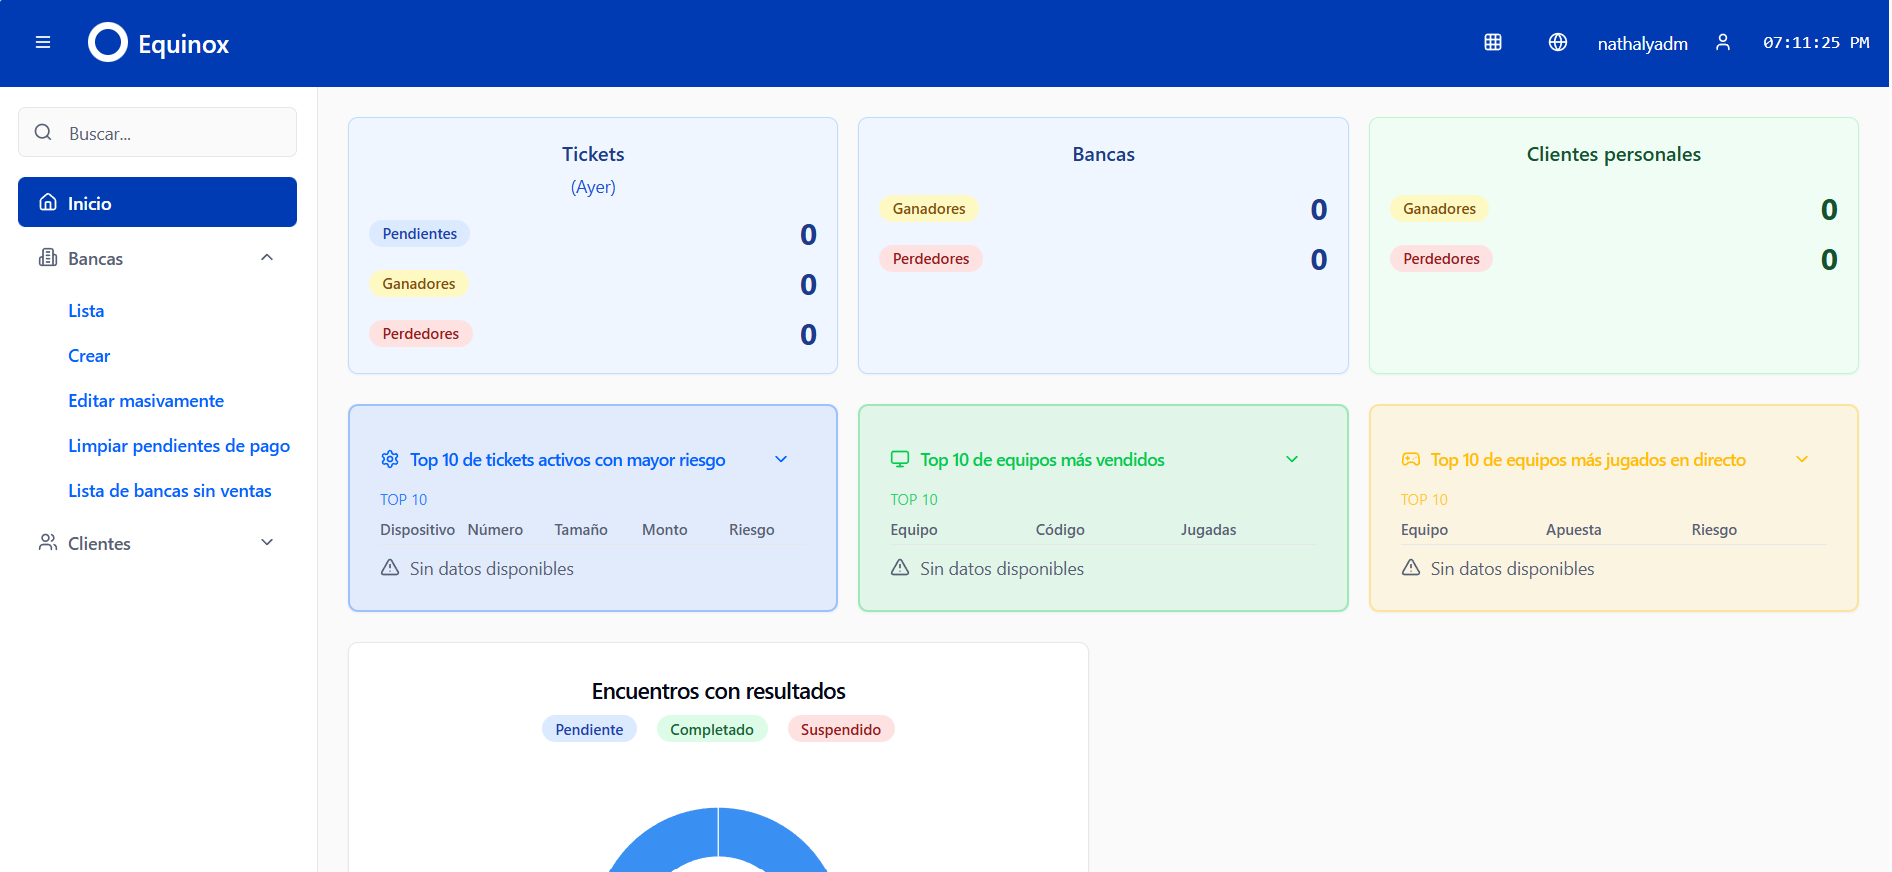Click Top 10 de tickets activos title
Viewport: 1892px width, 872px height.
(568, 460)
